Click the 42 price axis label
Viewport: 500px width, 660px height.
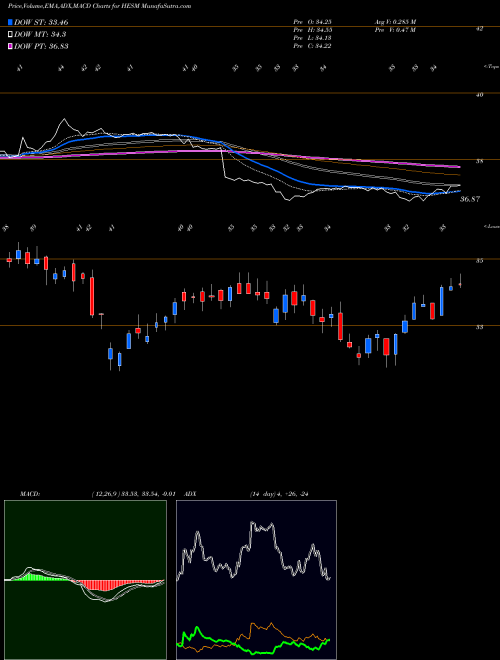click(x=479, y=29)
